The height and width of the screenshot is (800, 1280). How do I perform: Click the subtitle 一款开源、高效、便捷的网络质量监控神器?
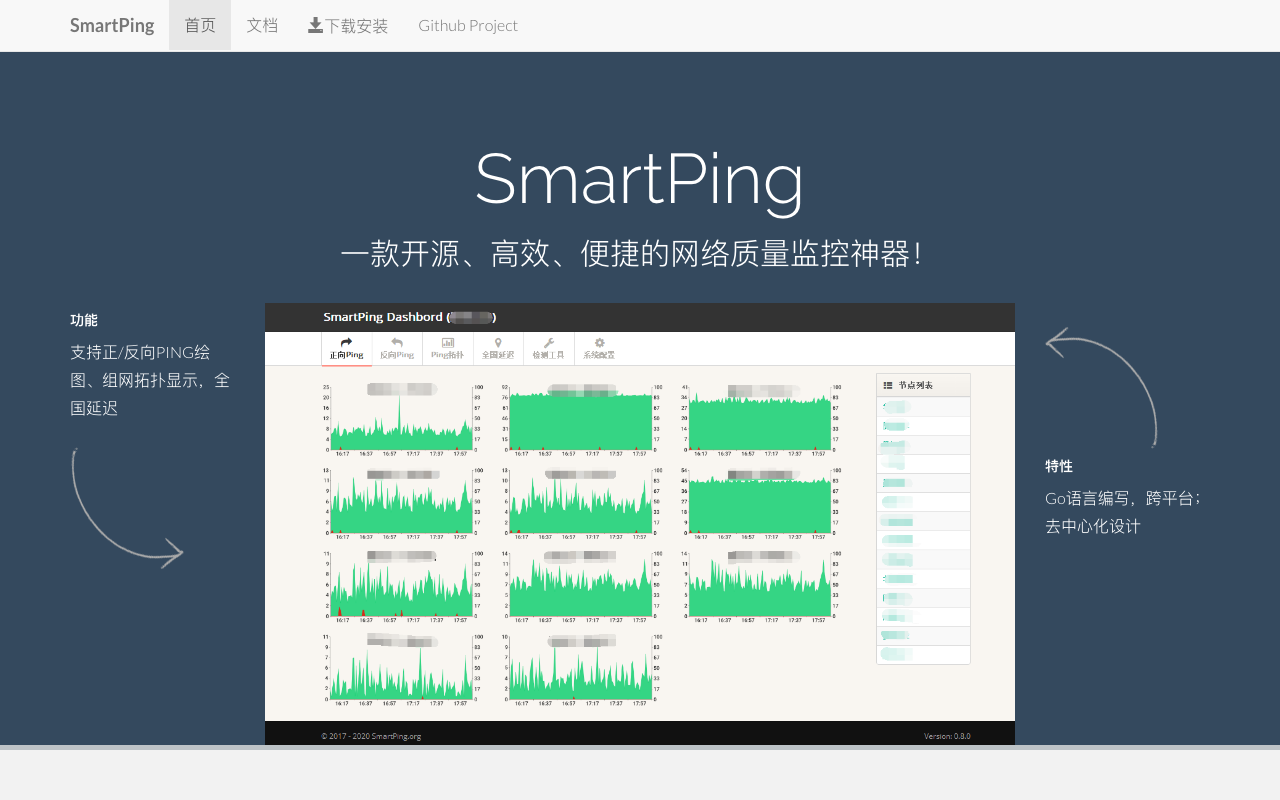pos(631,254)
